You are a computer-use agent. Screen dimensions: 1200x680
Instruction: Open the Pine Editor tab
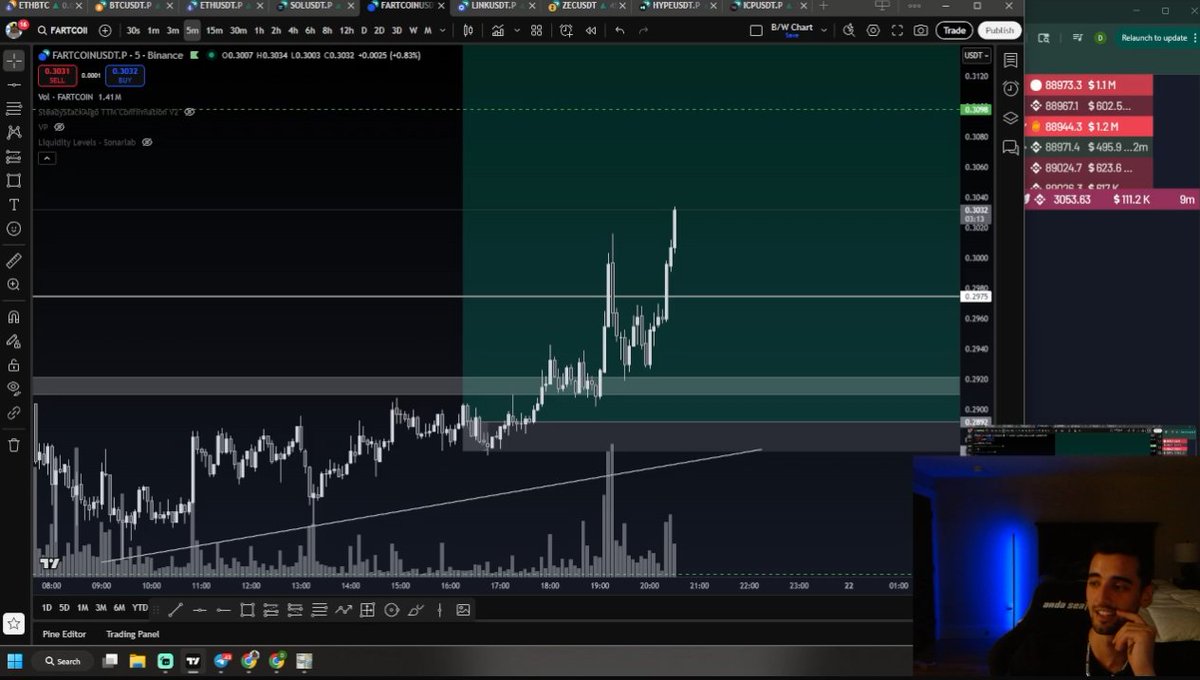pos(64,634)
